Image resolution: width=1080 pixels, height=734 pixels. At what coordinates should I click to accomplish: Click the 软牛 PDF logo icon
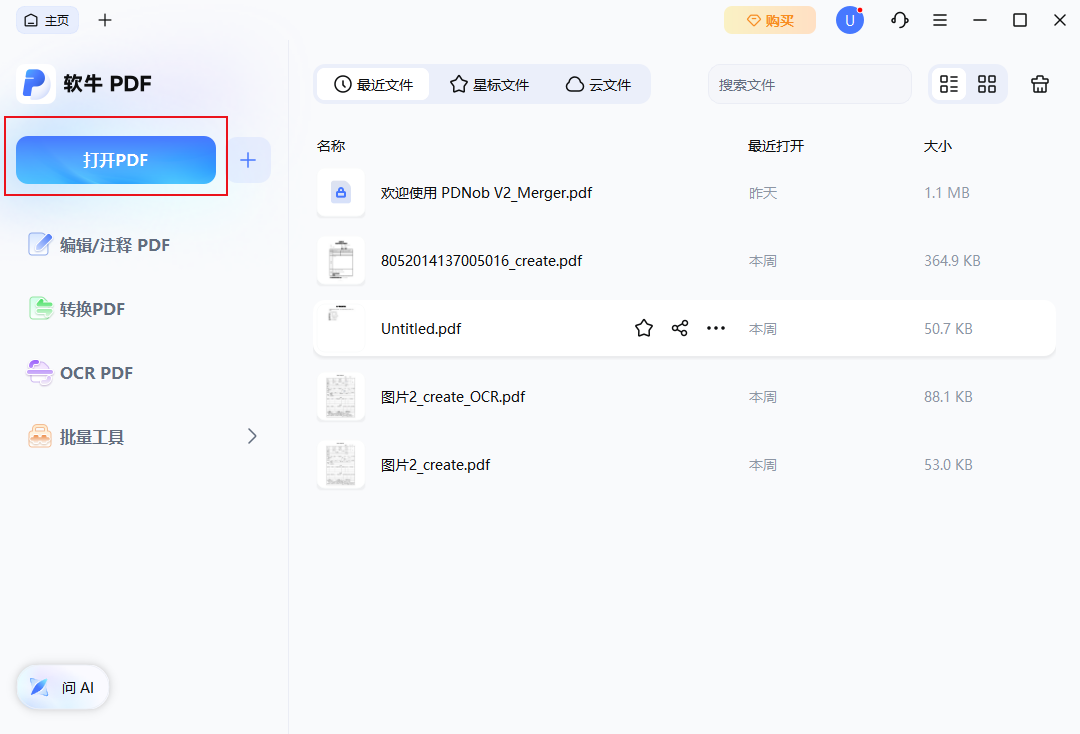pos(35,84)
